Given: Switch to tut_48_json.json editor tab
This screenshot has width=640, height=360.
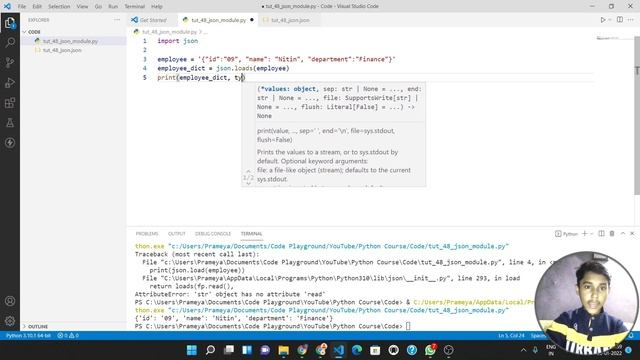Looking at the screenshot, I should pos(290,20).
